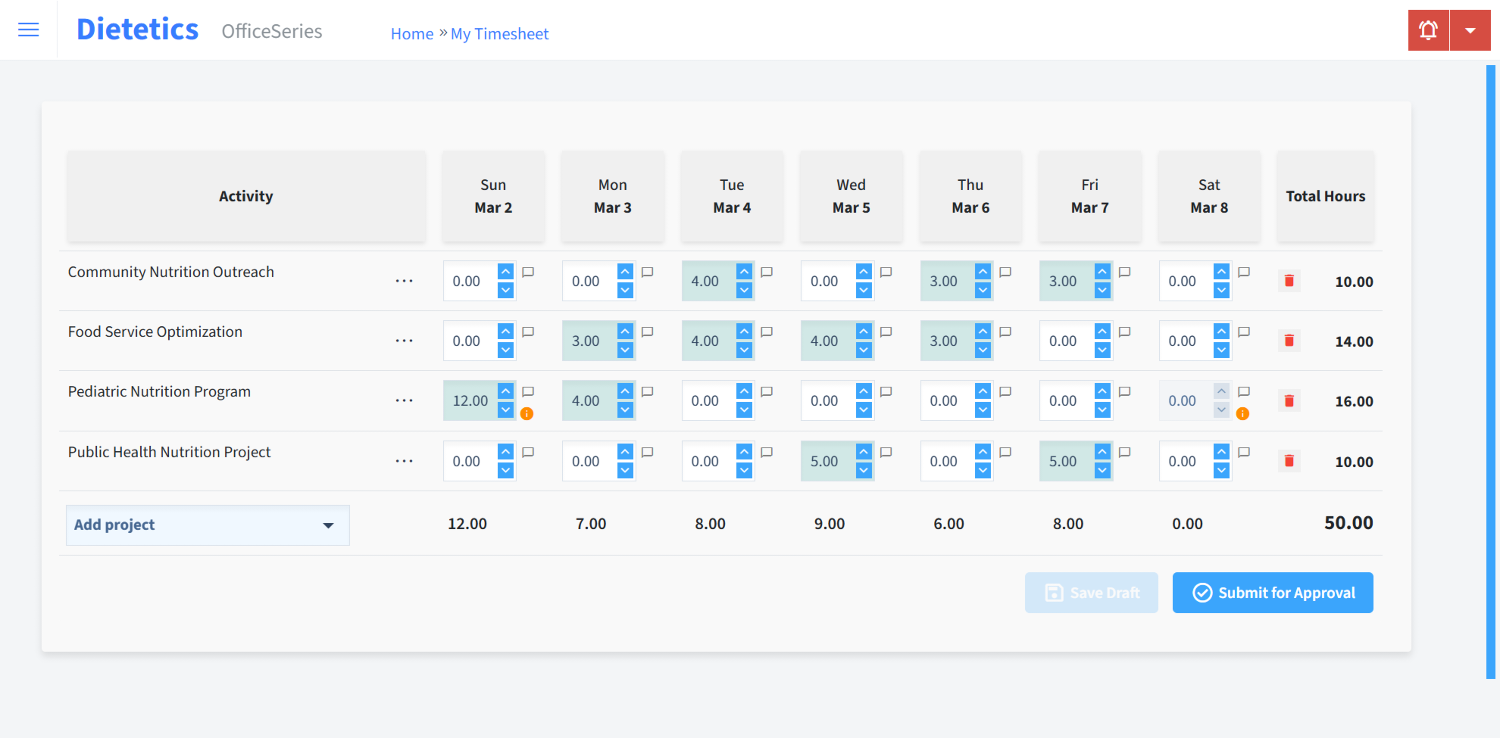Viewport: 1500px width, 738px height.
Task: Increase Tuesday hours for Community Nutrition Outreach
Action: tap(743, 272)
